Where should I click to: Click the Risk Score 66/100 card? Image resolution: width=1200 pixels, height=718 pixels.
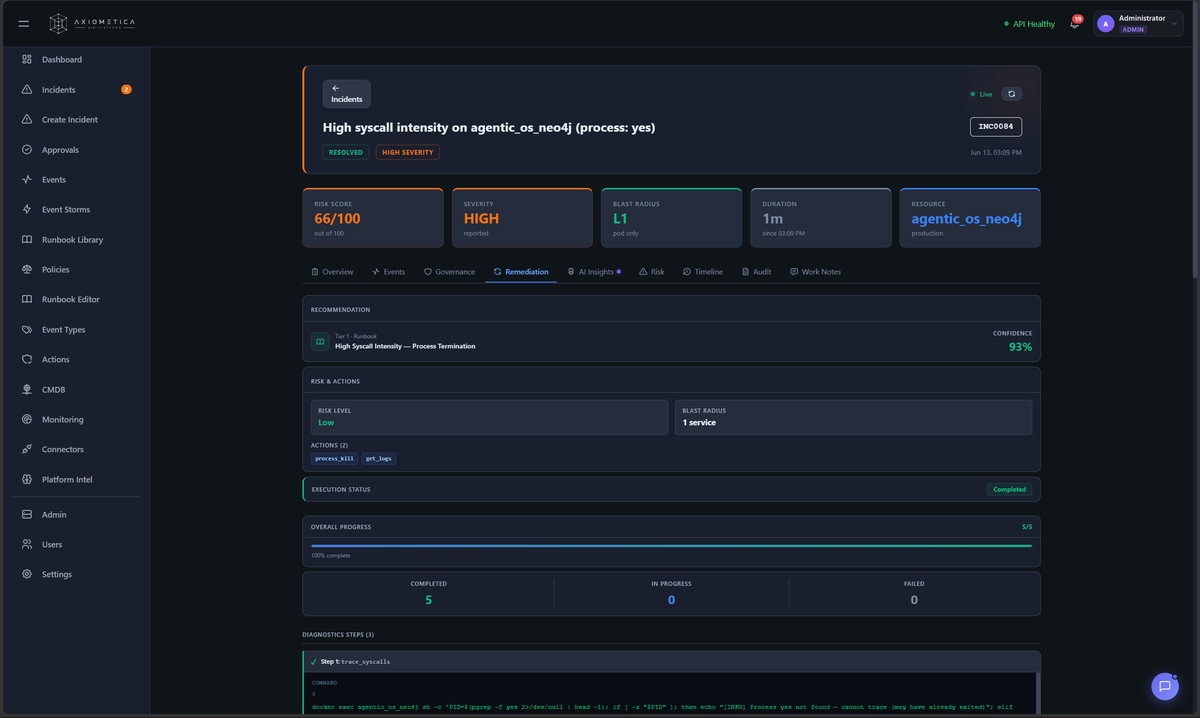click(x=373, y=218)
